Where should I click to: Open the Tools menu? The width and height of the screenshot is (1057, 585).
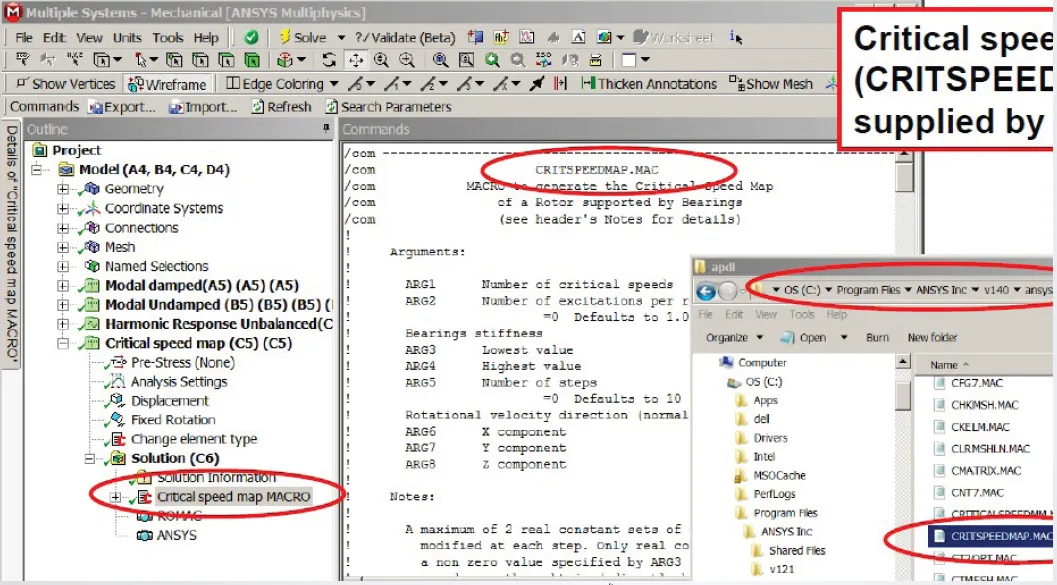167,38
